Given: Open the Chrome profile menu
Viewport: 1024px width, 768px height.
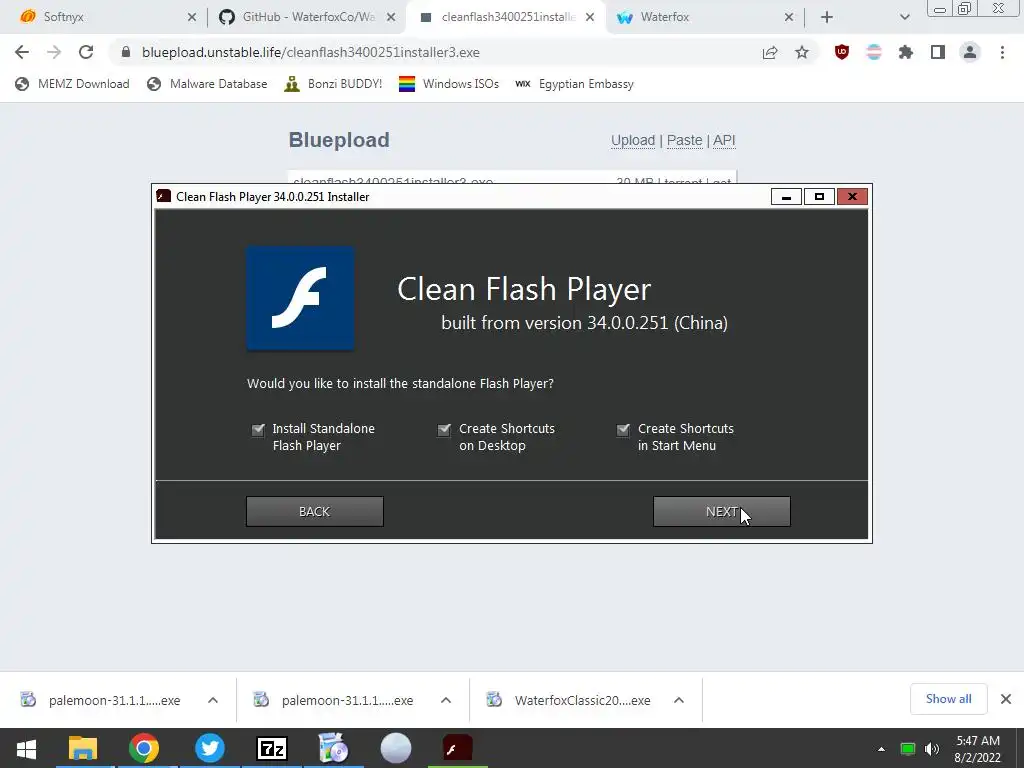Looking at the screenshot, I should (x=970, y=52).
